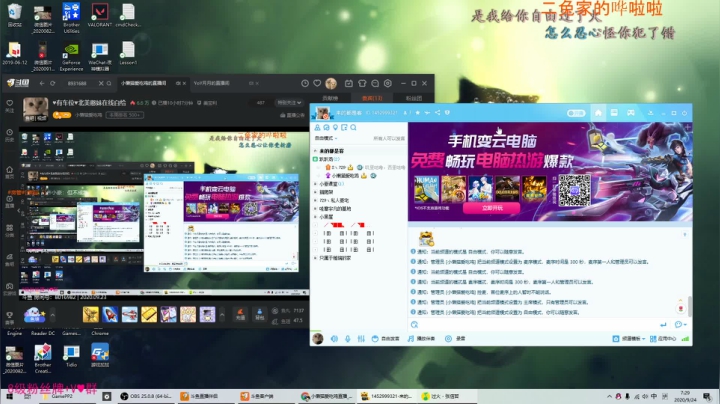Viewport: 720px width, 404px height.
Task: Toggle YY free speech mode button
Action: (385, 339)
